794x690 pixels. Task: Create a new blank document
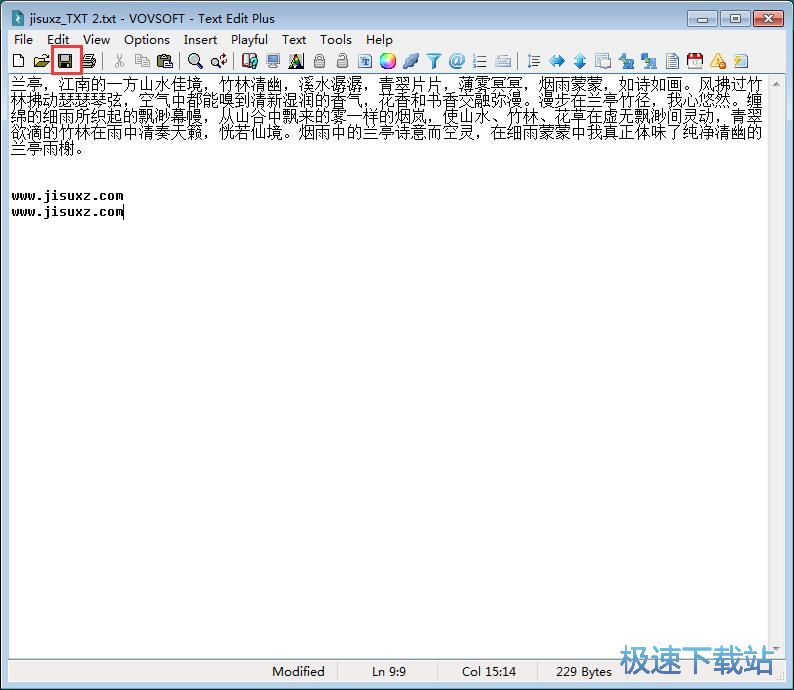[19, 61]
